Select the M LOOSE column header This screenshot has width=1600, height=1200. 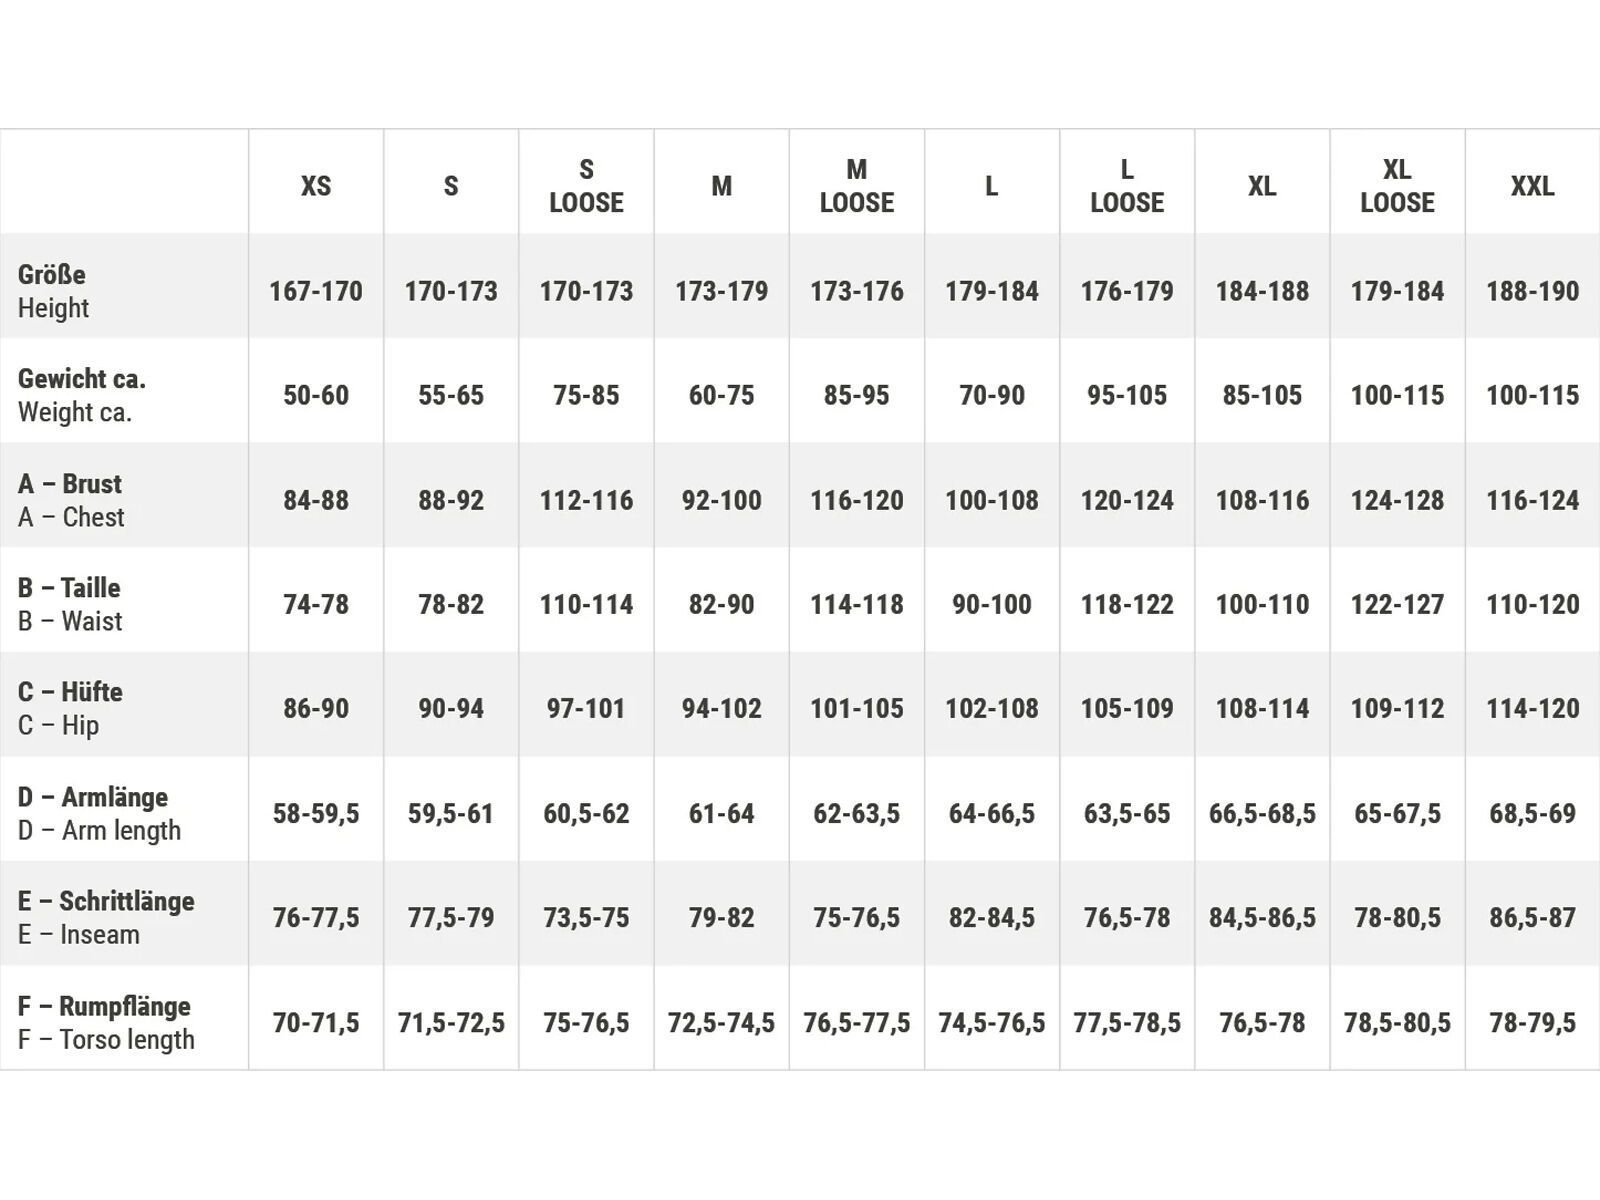(856, 186)
